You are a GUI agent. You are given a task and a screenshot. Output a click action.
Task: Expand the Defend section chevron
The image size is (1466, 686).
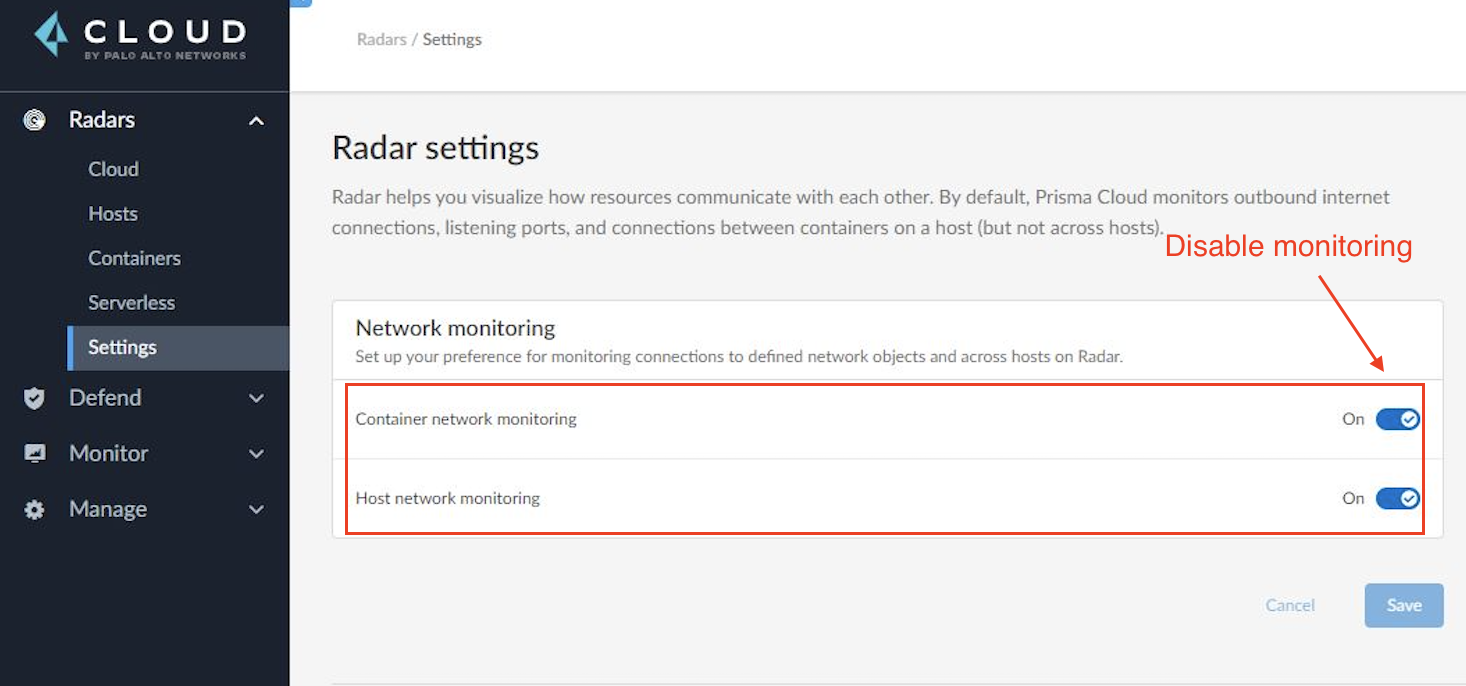(x=256, y=398)
